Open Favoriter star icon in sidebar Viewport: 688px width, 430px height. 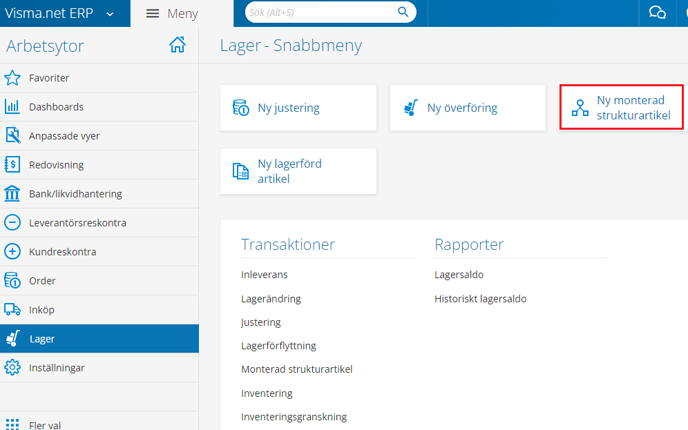coord(12,78)
